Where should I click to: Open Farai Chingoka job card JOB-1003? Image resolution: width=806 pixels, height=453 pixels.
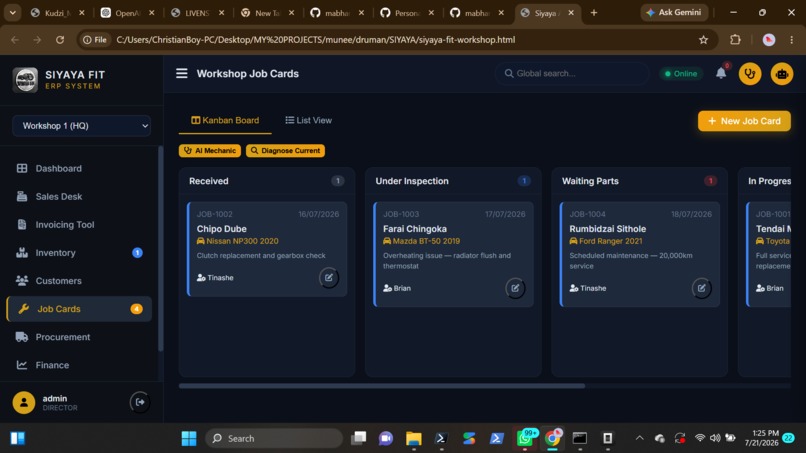tap(453, 254)
